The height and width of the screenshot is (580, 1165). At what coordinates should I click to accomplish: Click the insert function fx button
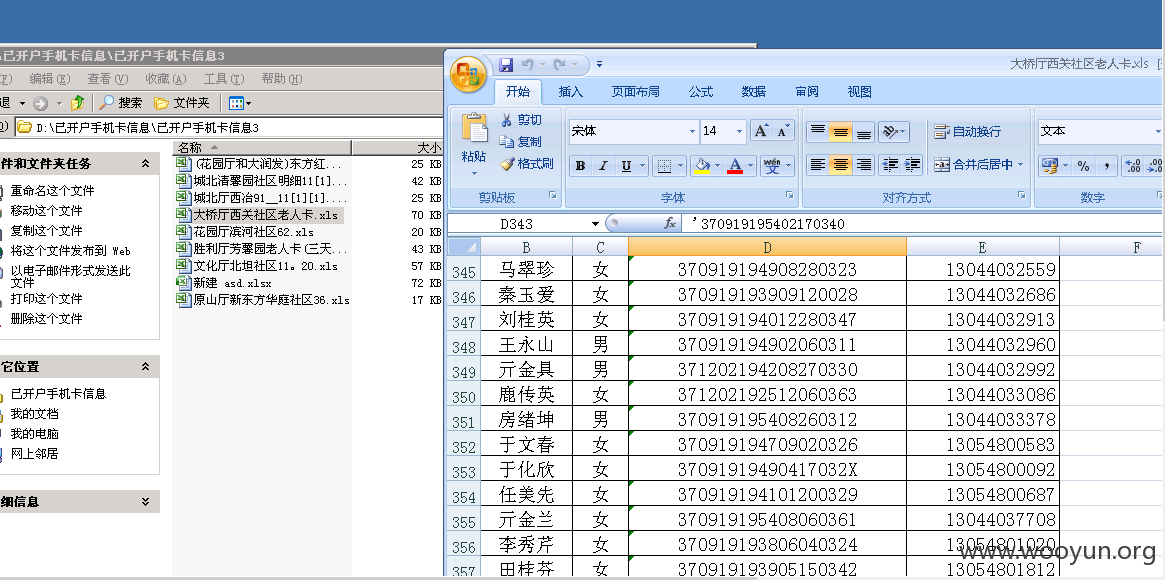[x=669, y=224]
